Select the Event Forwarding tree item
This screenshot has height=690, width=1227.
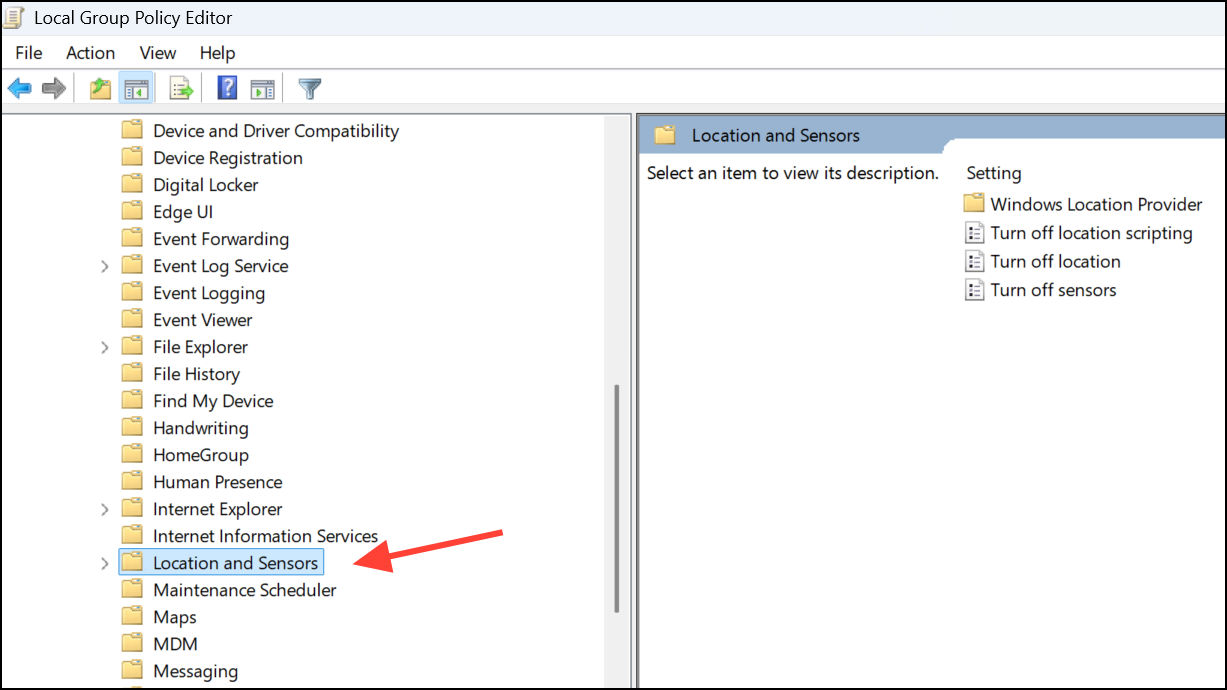[221, 238]
